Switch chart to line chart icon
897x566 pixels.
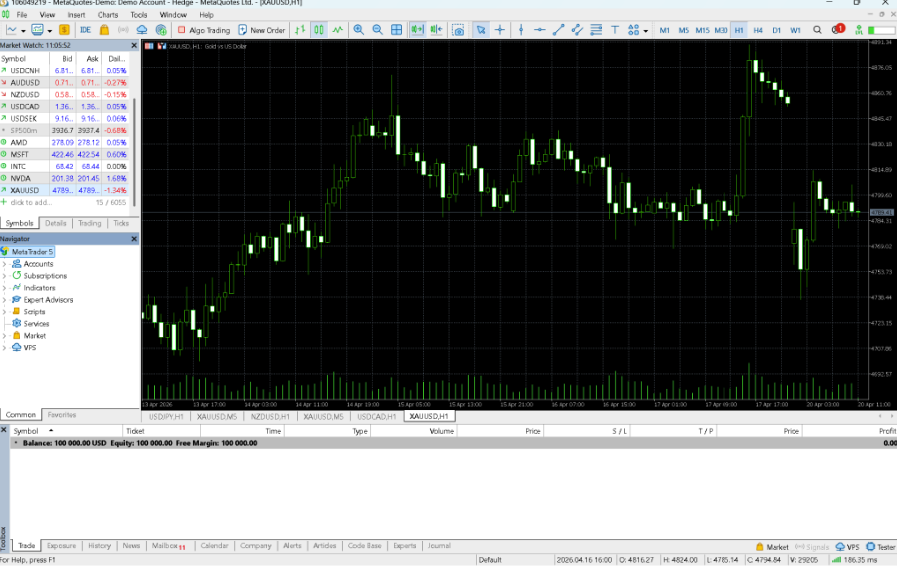pos(338,30)
